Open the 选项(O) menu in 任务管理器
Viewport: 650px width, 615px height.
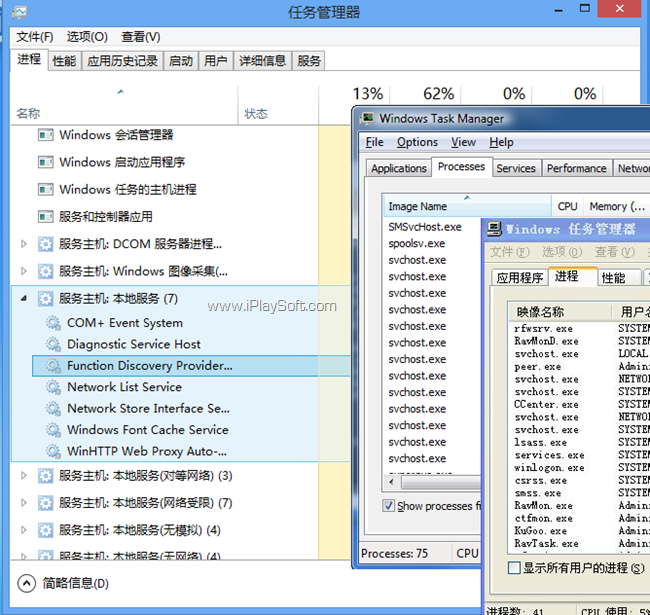87,37
